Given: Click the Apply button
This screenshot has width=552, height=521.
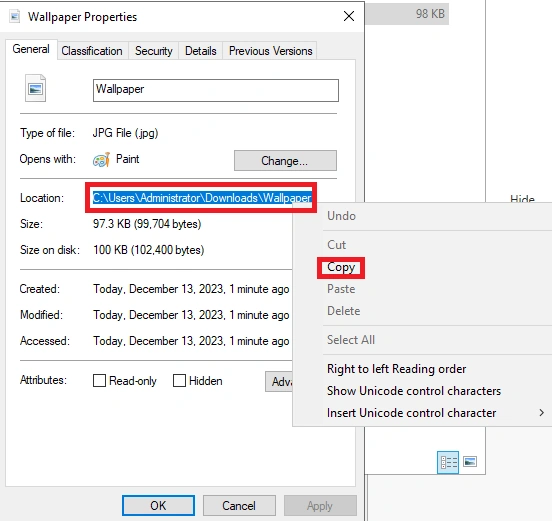Looking at the screenshot, I should pyautogui.click(x=320, y=506).
